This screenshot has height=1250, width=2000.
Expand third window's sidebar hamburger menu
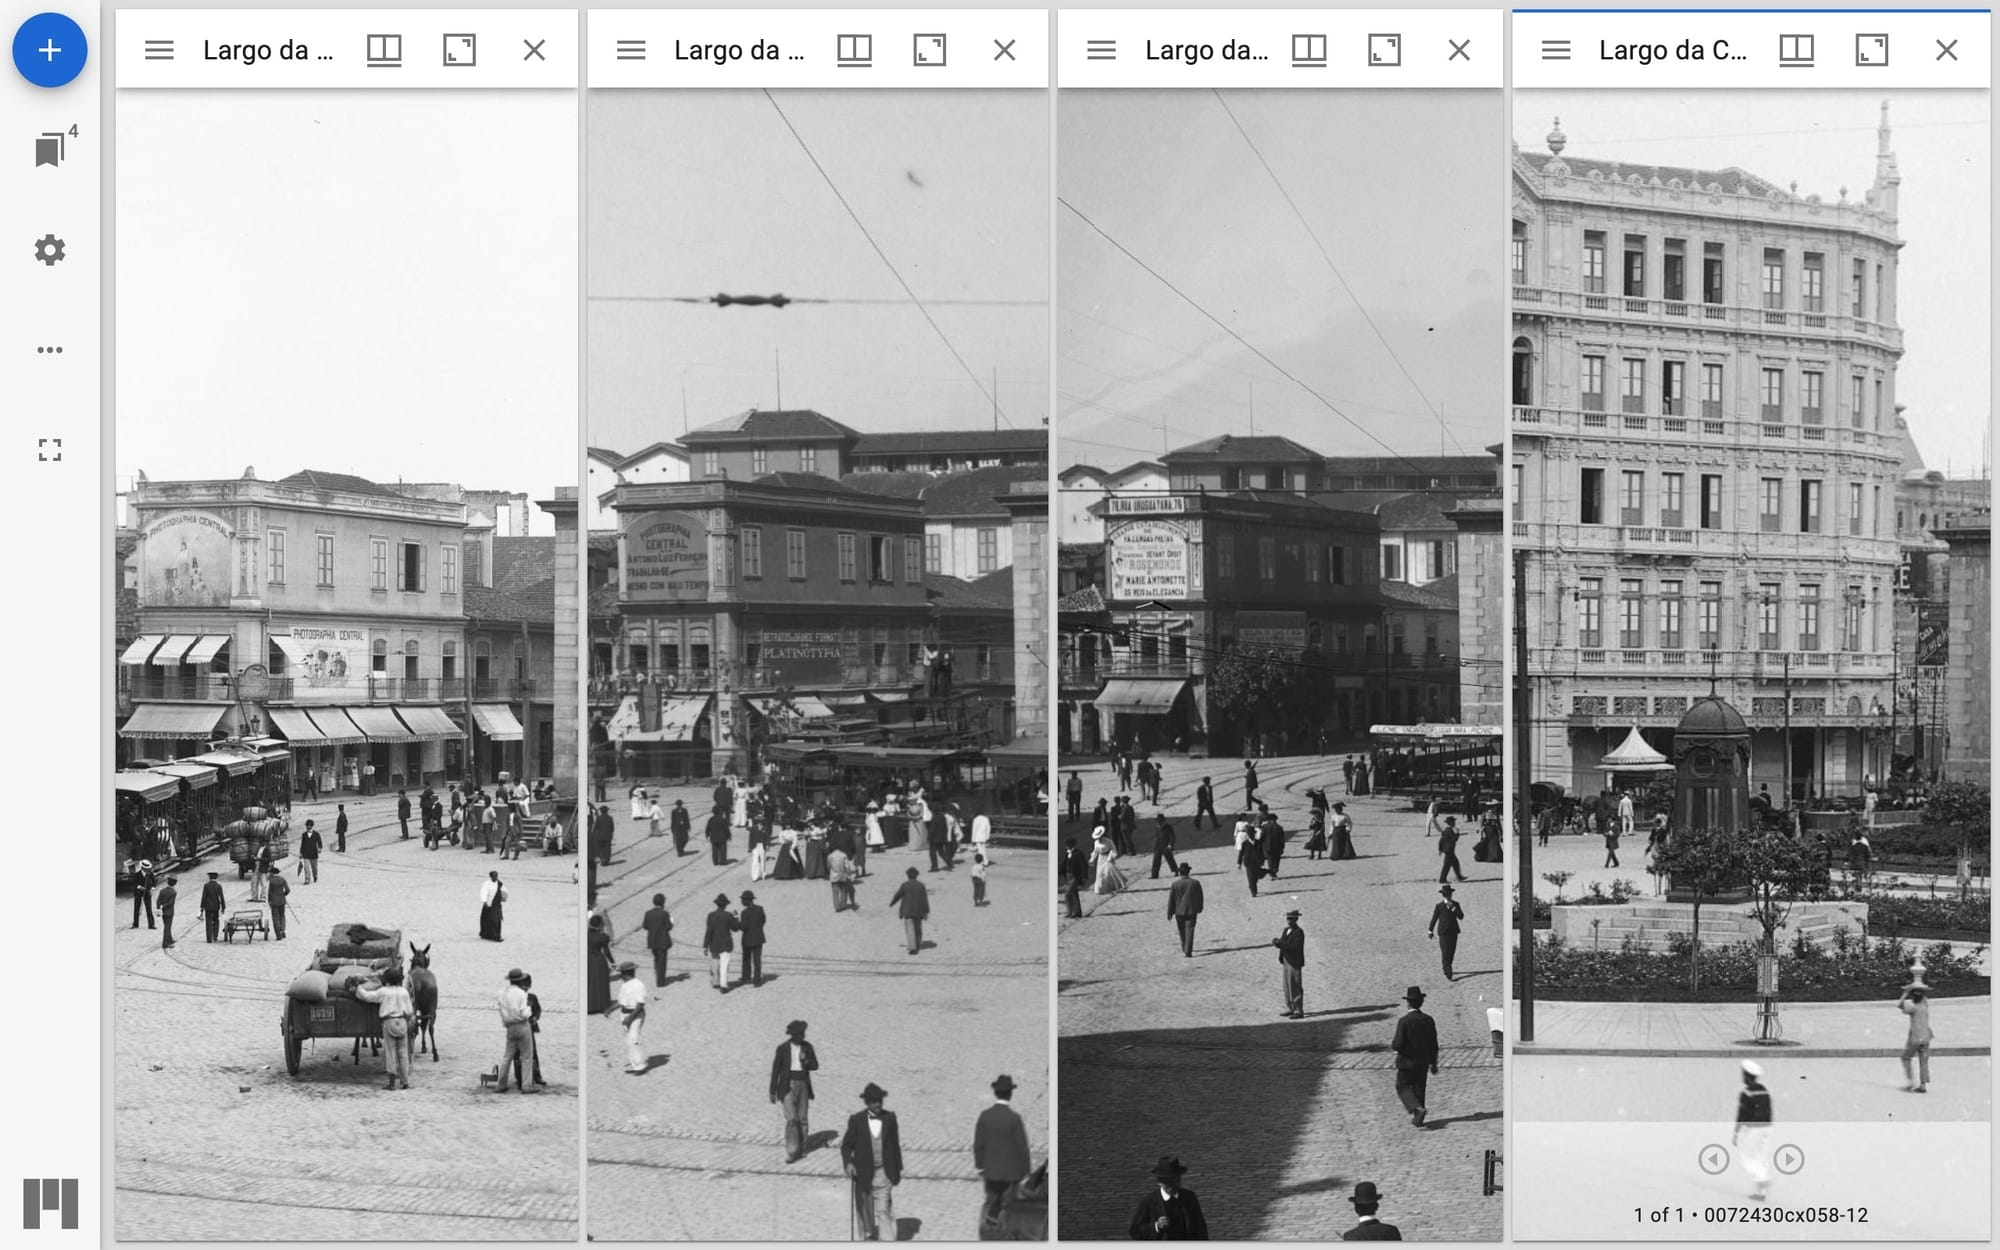pos(1101,50)
